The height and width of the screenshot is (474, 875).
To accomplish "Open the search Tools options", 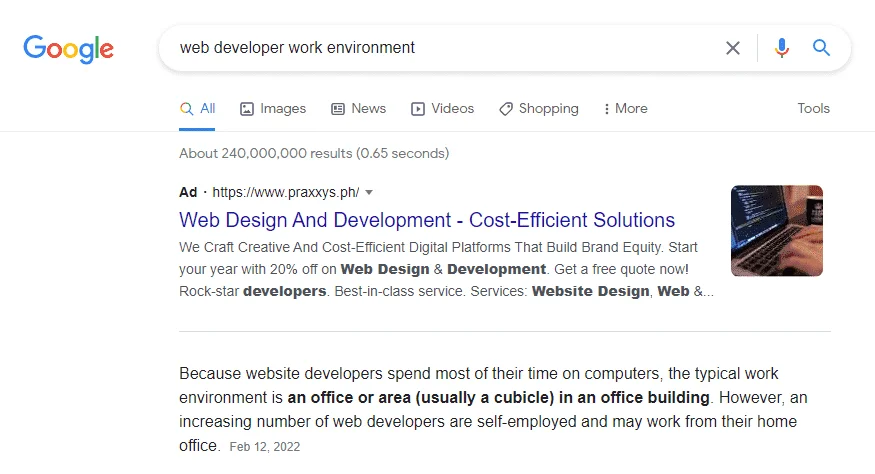I will coord(813,108).
